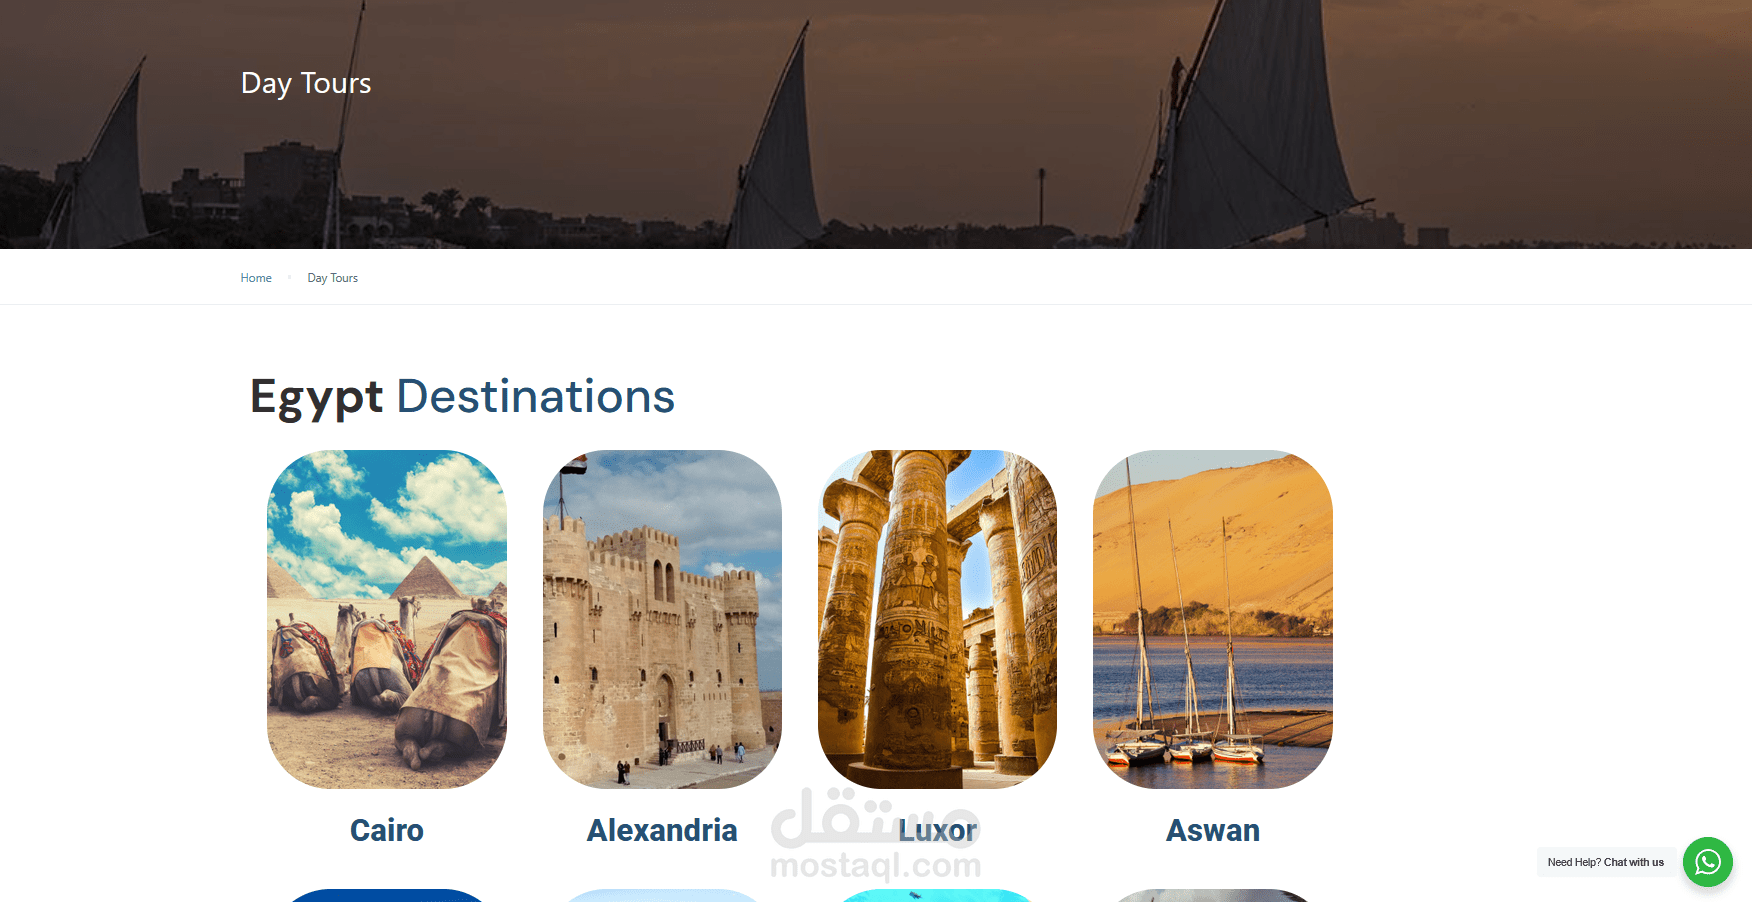Click the Egypt Destinations section heading

(x=462, y=396)
